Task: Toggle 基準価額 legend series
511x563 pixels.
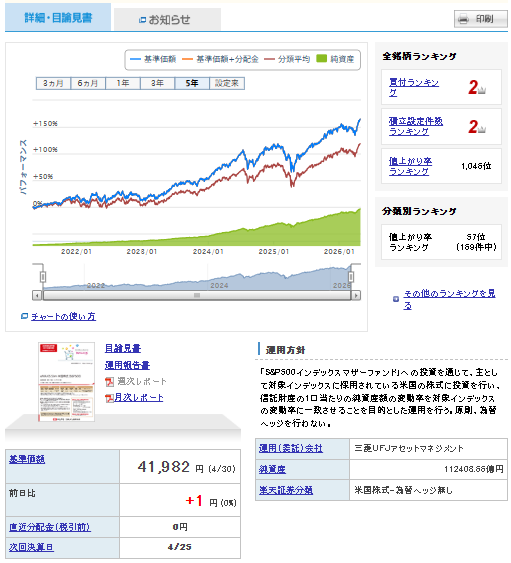Action: tap(153, 59)
